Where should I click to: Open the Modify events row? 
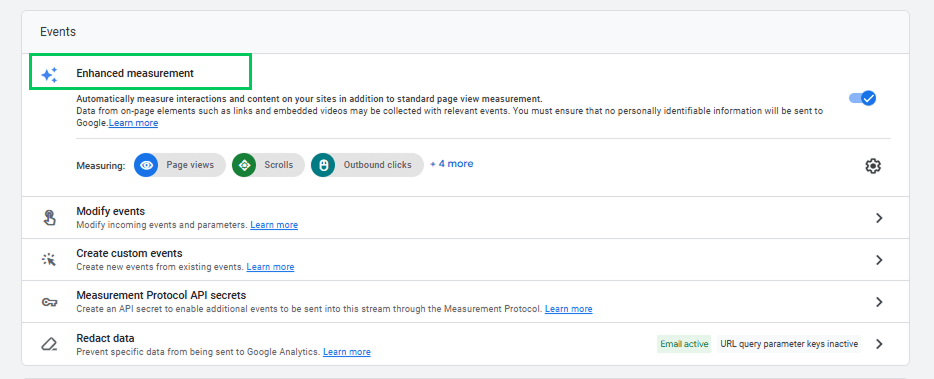click(x=465, y=218)
